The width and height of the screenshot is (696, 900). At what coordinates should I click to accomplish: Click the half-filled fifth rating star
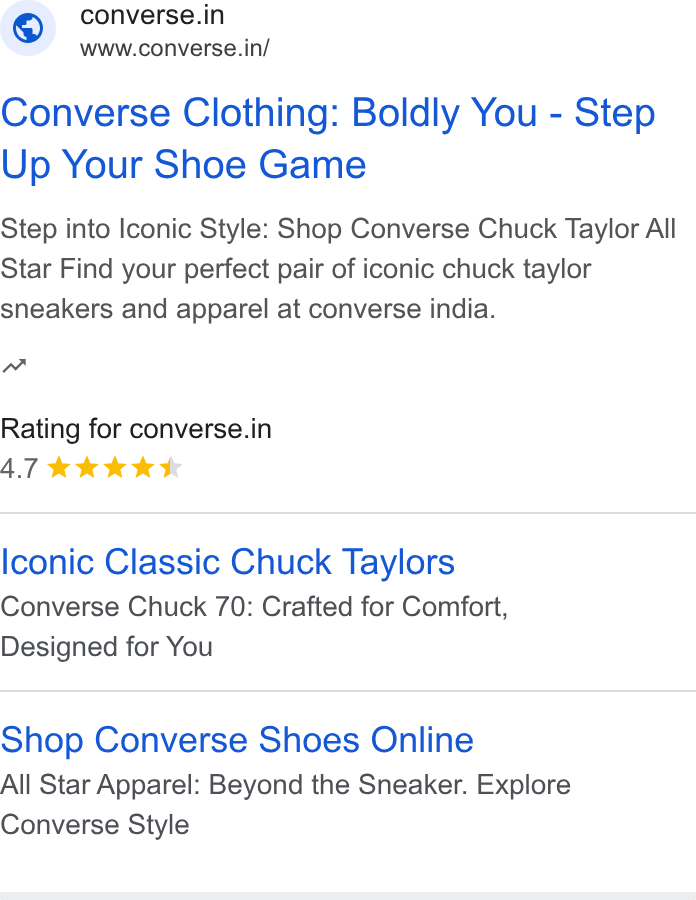point(171,467)
